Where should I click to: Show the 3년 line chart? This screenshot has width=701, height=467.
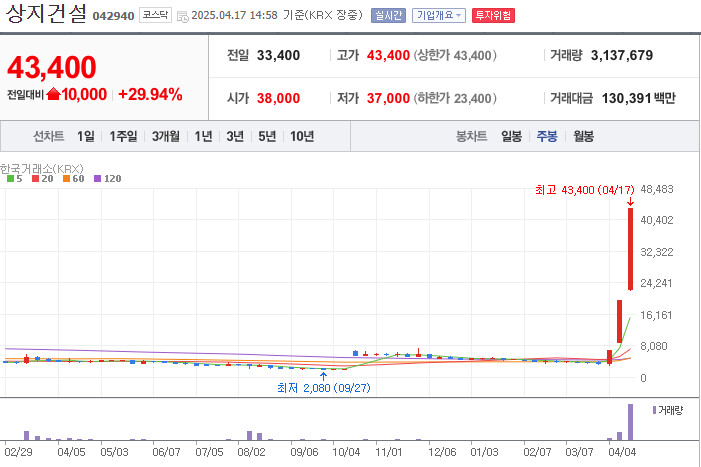pyautogui.click(x=235, y=136)
